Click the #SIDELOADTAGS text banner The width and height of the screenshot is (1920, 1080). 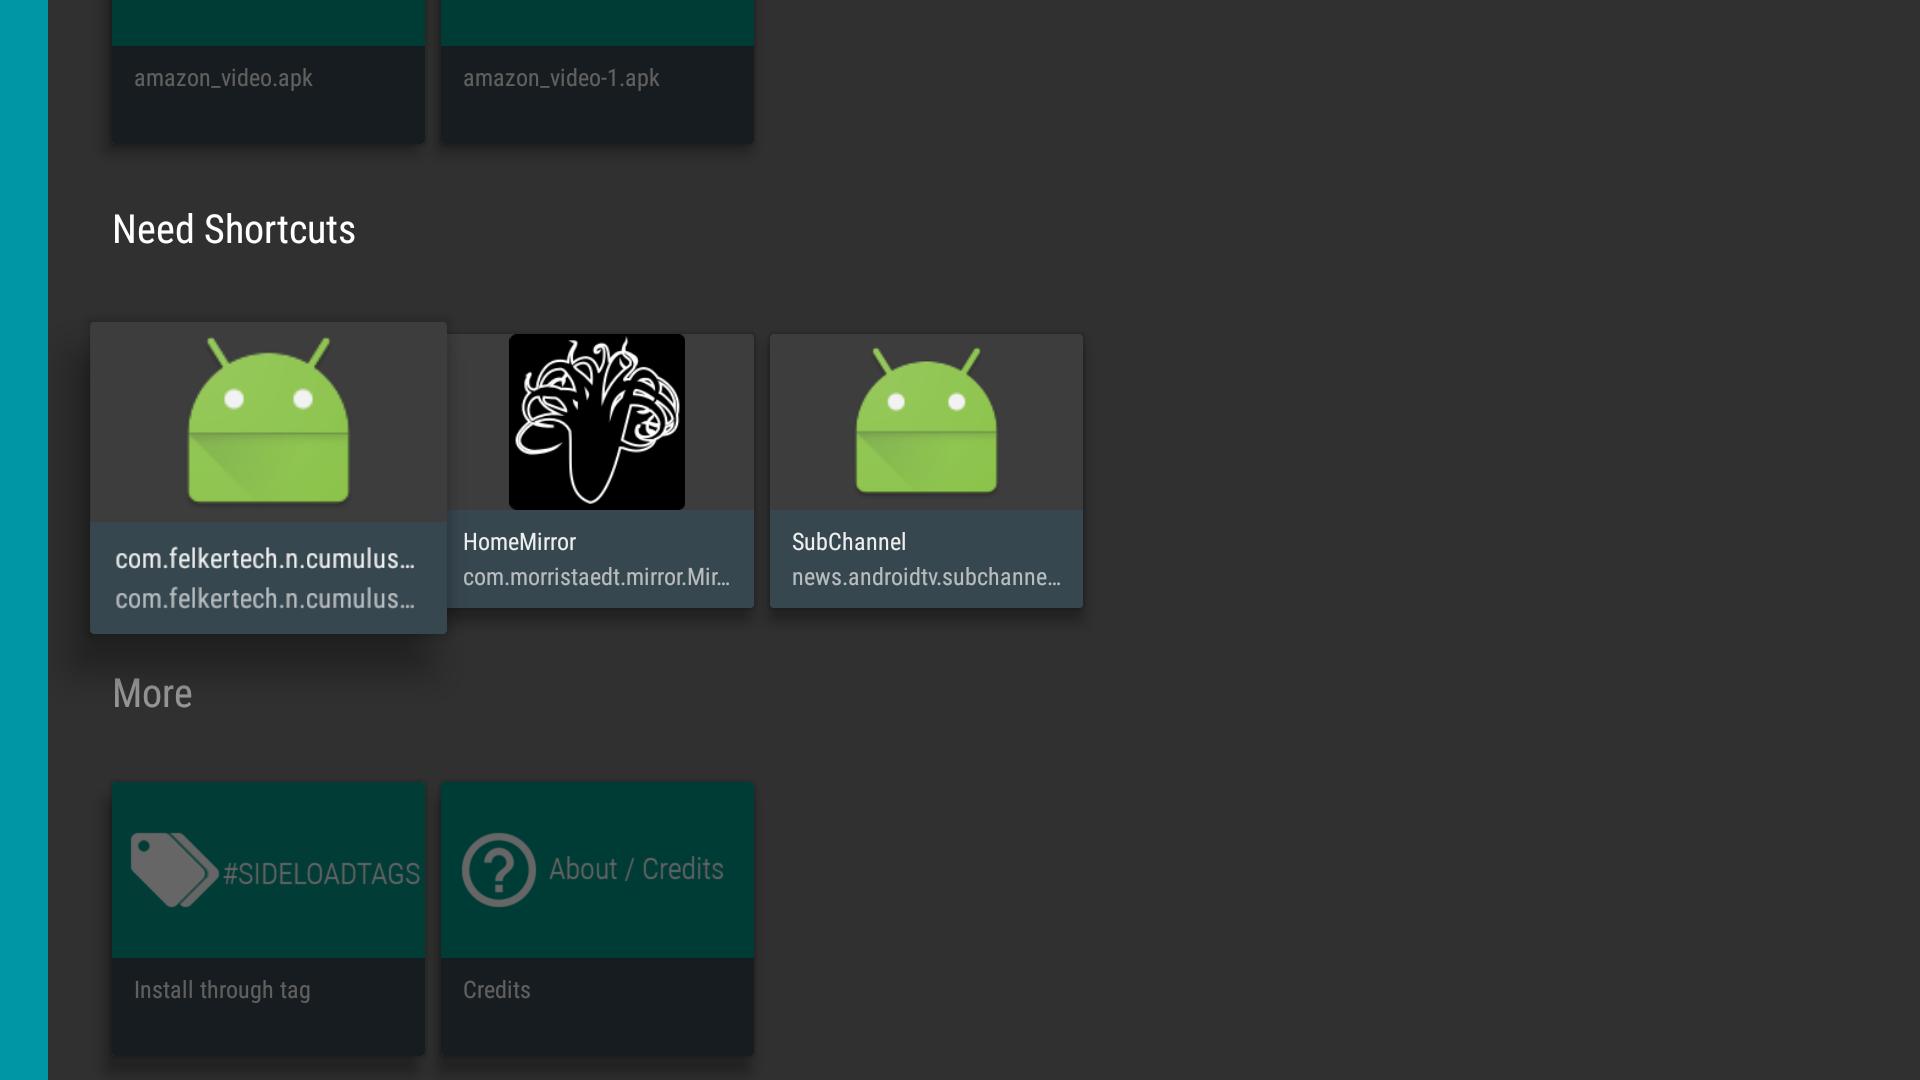(x=321, y=874)
